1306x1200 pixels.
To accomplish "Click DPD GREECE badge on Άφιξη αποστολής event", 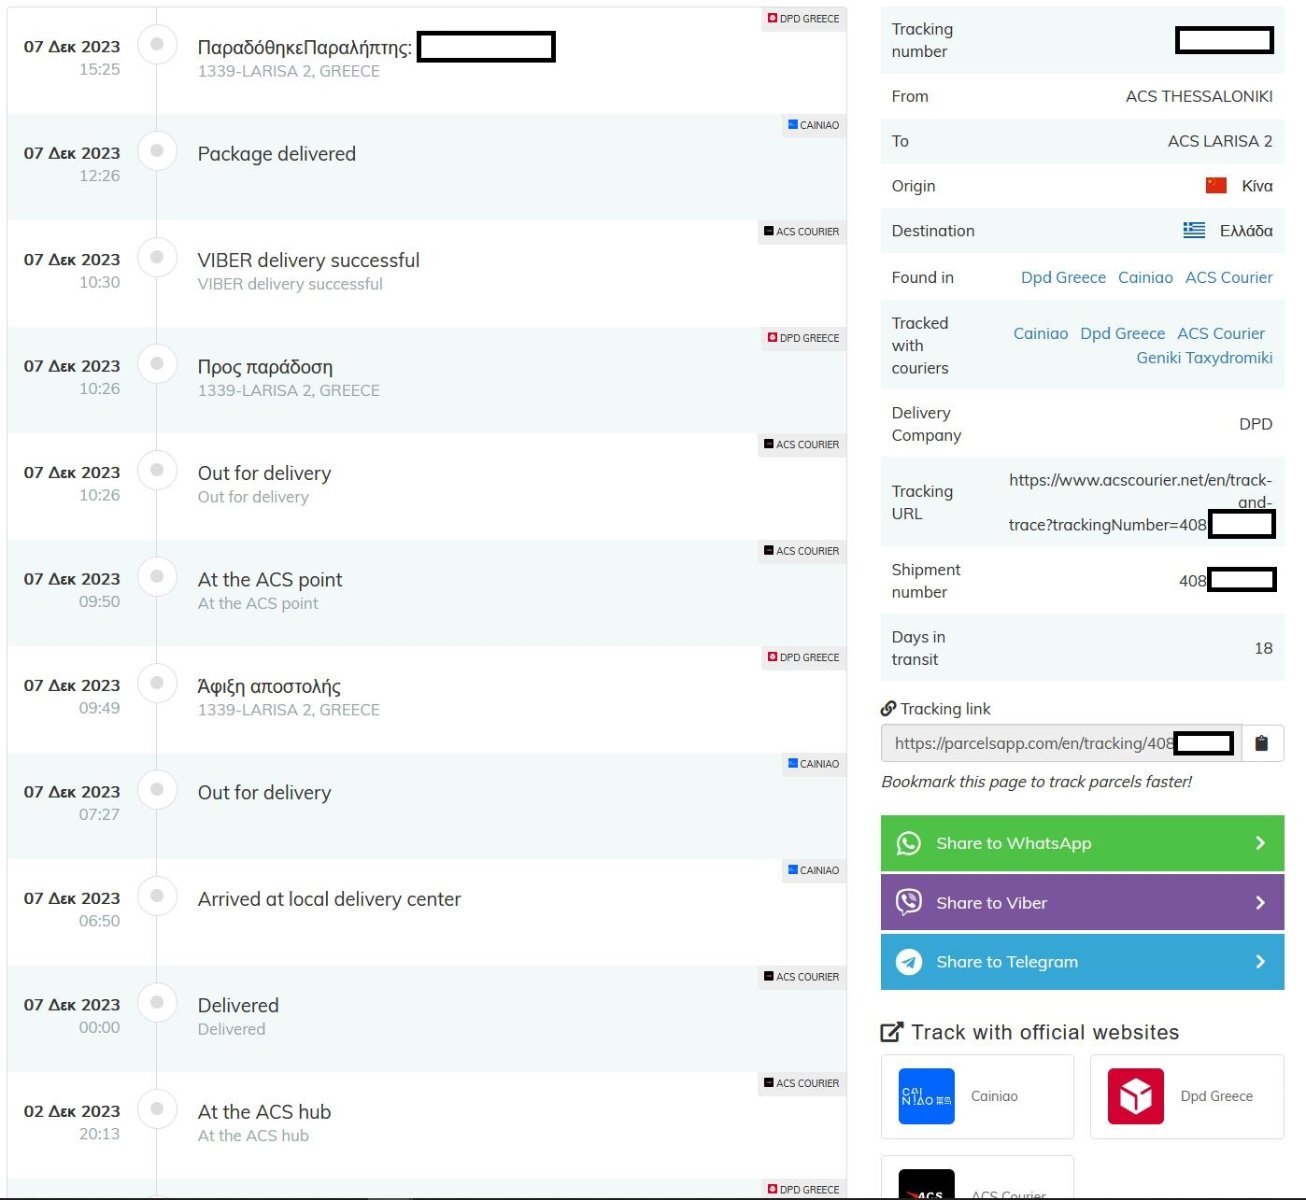I will click(803, 657).
